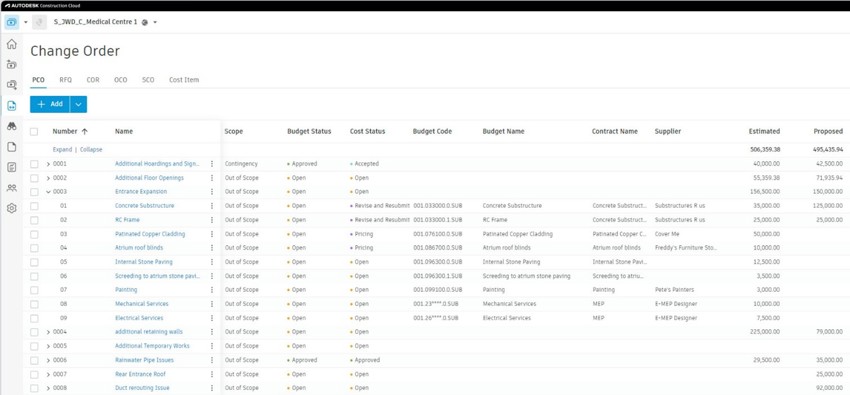Check the box for row 0001
The width and height of the screenshot is (850, 395).
(34, 164)
